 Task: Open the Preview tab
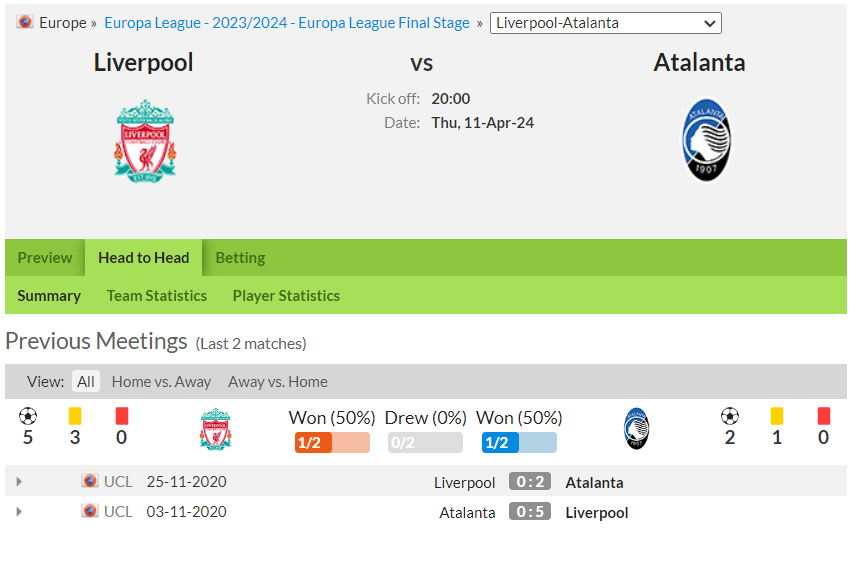coord(45,258)
